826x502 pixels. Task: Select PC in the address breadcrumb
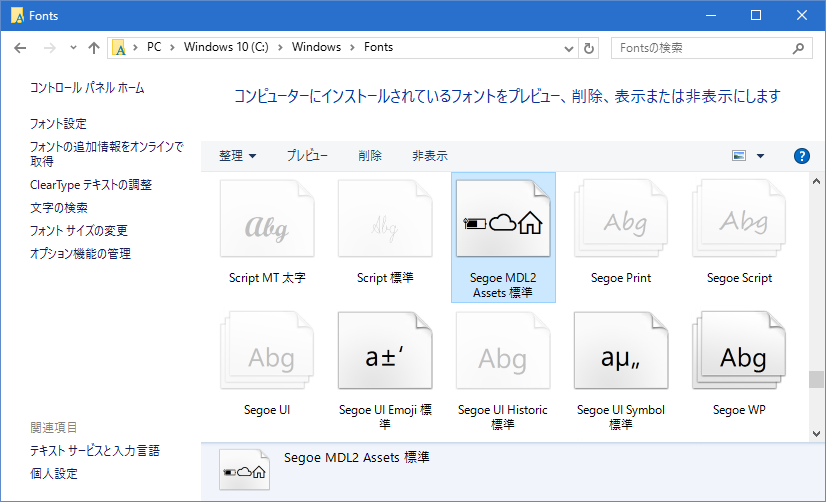(154, 47)
